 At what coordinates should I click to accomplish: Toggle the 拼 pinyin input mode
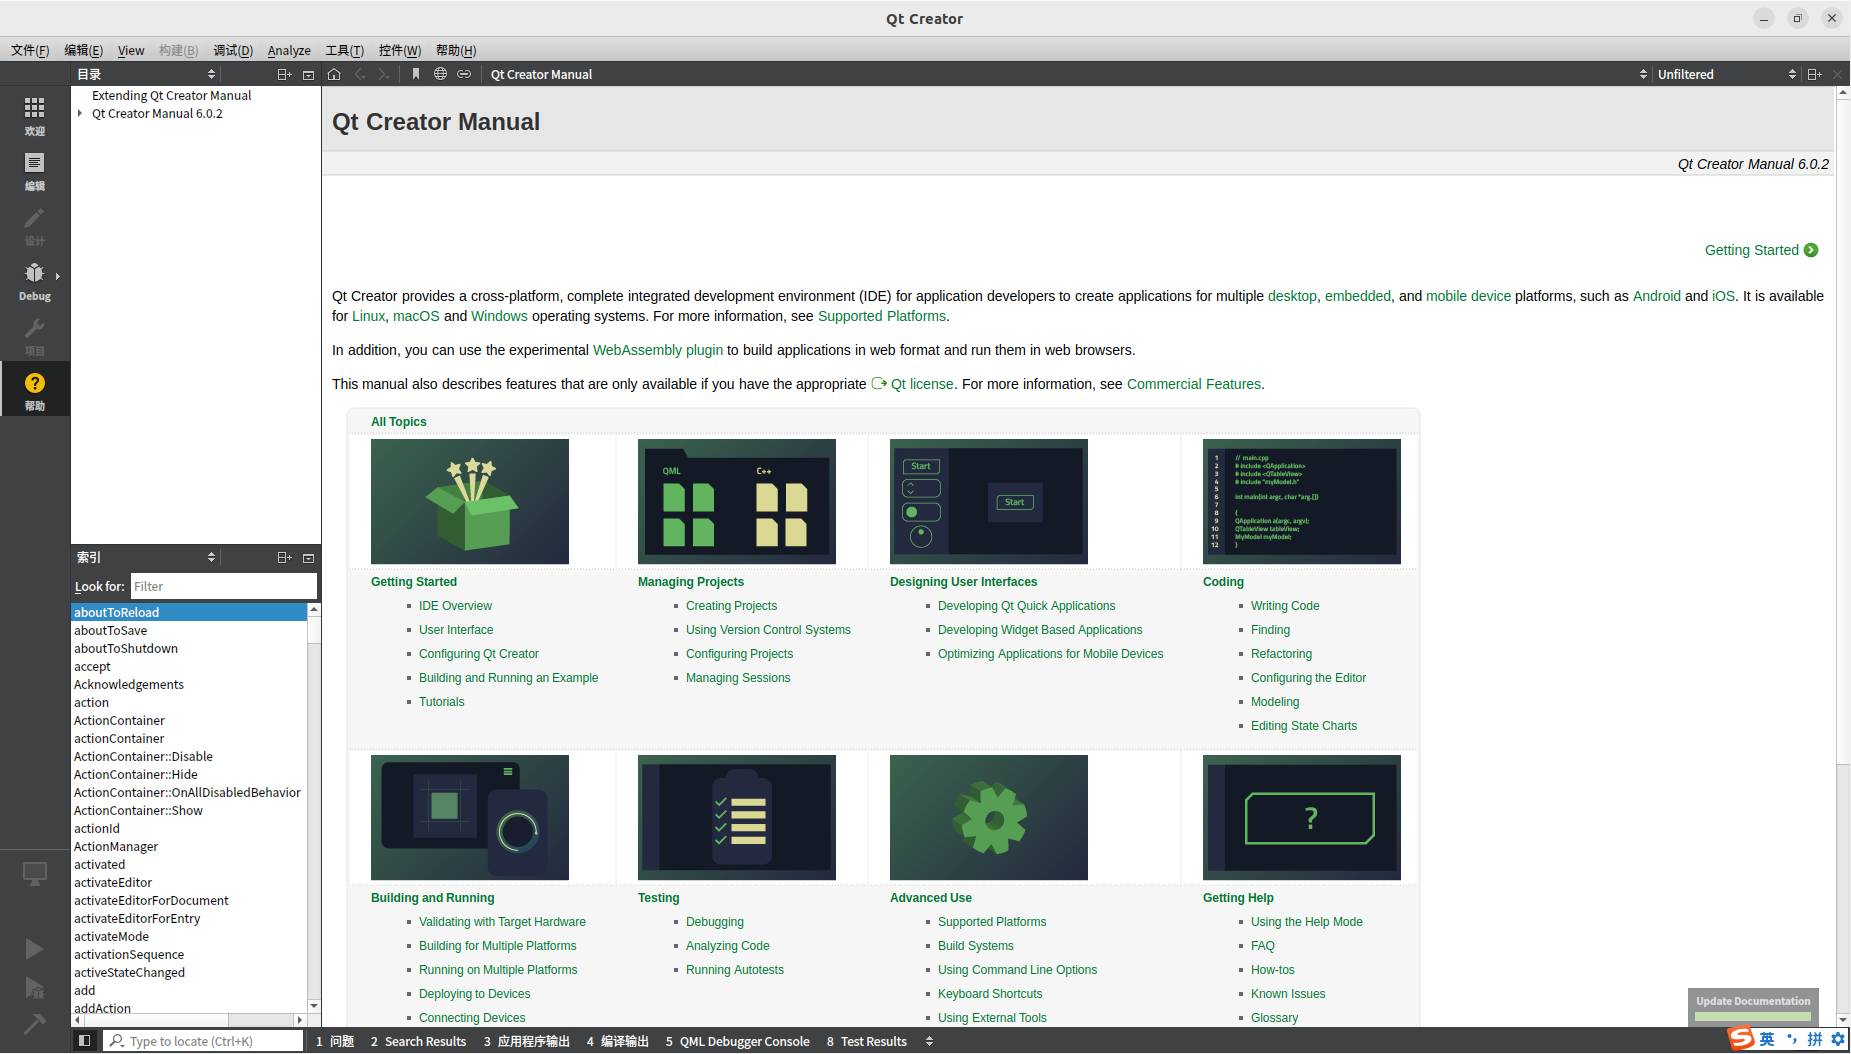tap(1814, 1039)
